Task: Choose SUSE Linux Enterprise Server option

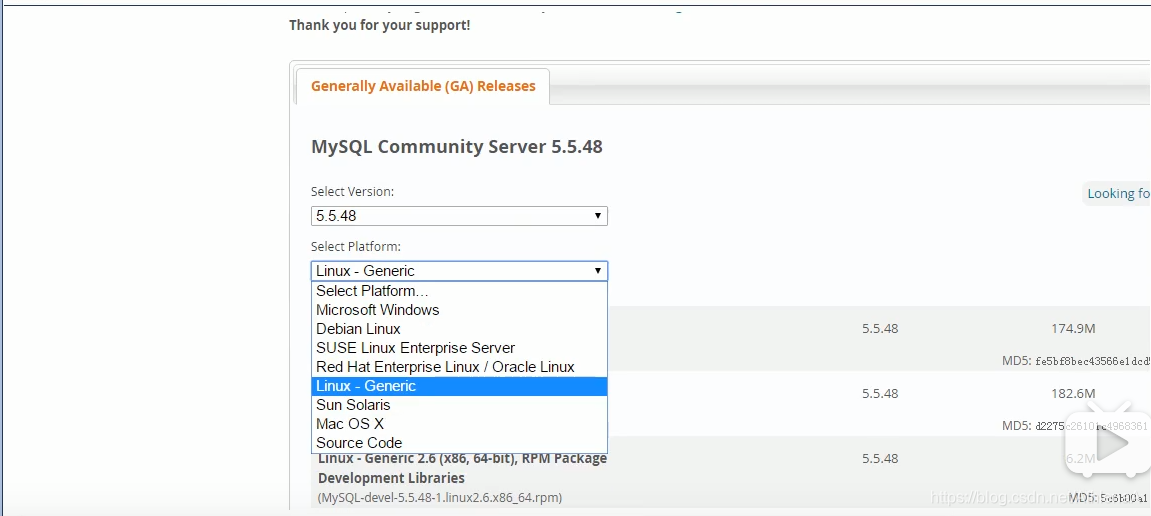Action: tap(459, 348)
